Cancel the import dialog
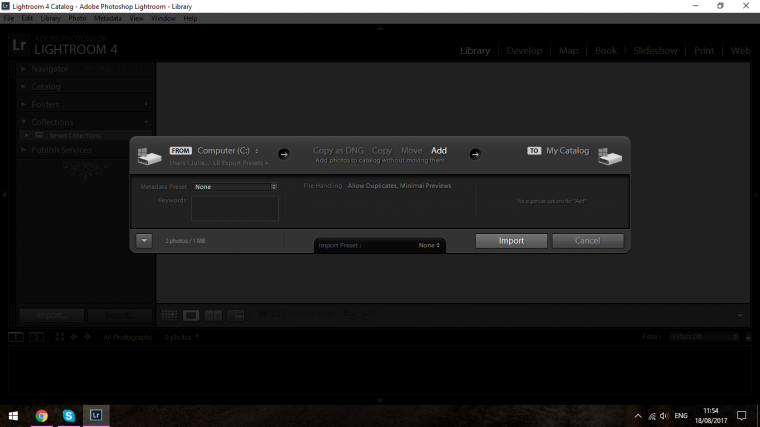This screenshot has height=427, width=760. click(x=587, y=241)
